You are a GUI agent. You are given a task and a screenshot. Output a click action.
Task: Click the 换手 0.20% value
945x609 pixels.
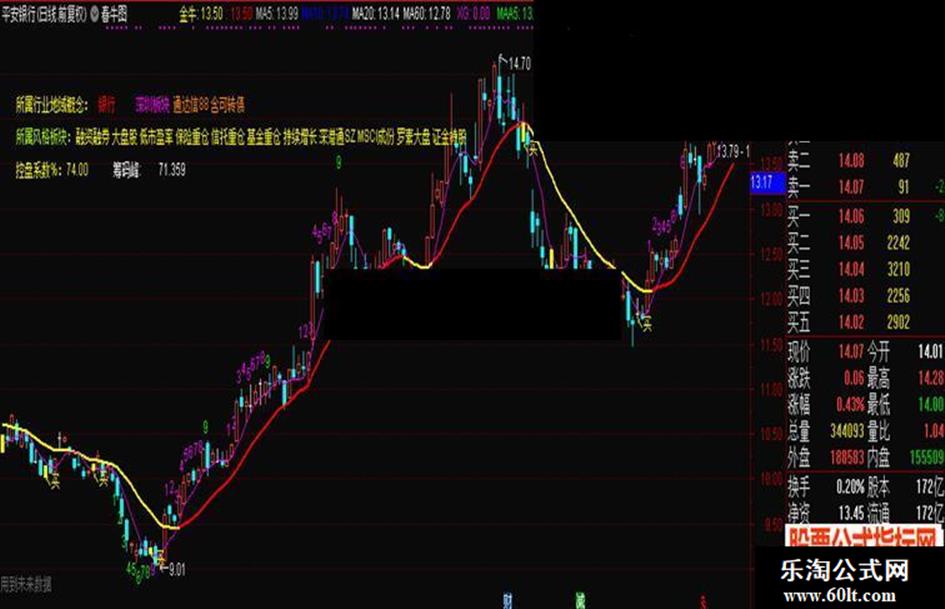coord(850,486)
